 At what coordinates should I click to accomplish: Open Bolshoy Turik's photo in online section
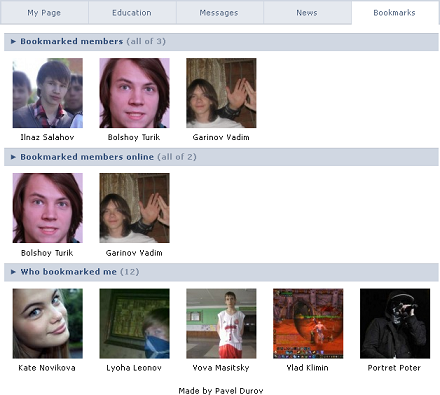pos(48,208)
